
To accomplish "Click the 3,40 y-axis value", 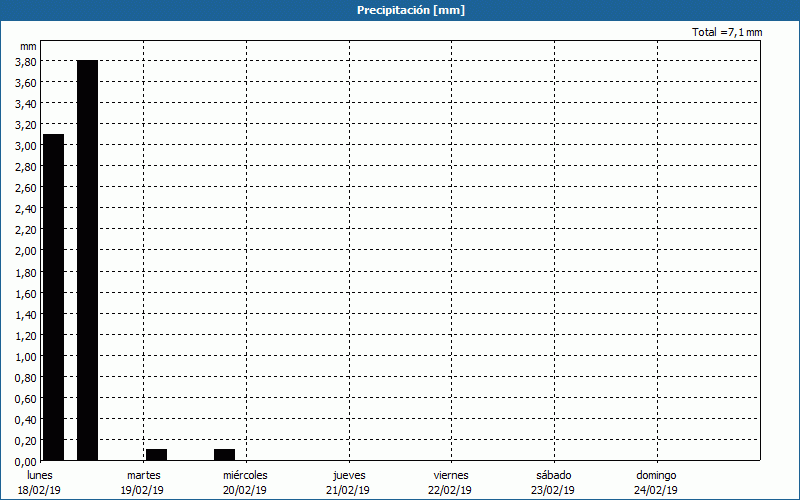I will tap(26, 104).
